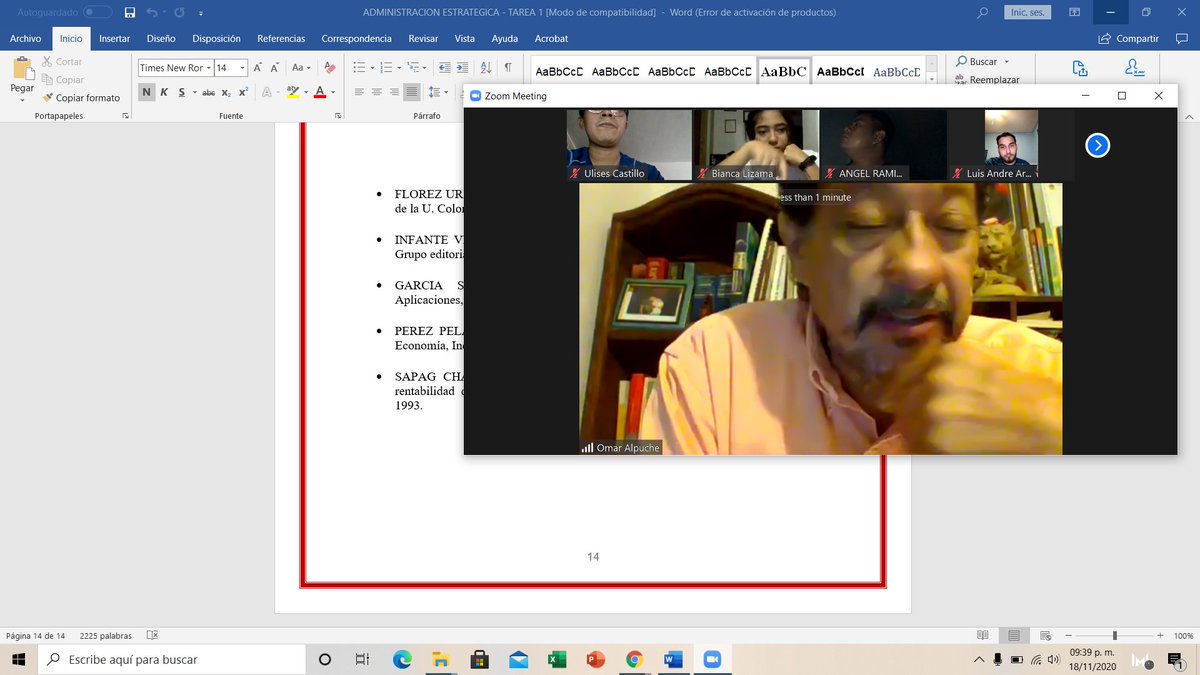This screenshot has width=1200, height=675.
Task: Toggle bold formatting in the Fuente group
Action: (147, 92)
